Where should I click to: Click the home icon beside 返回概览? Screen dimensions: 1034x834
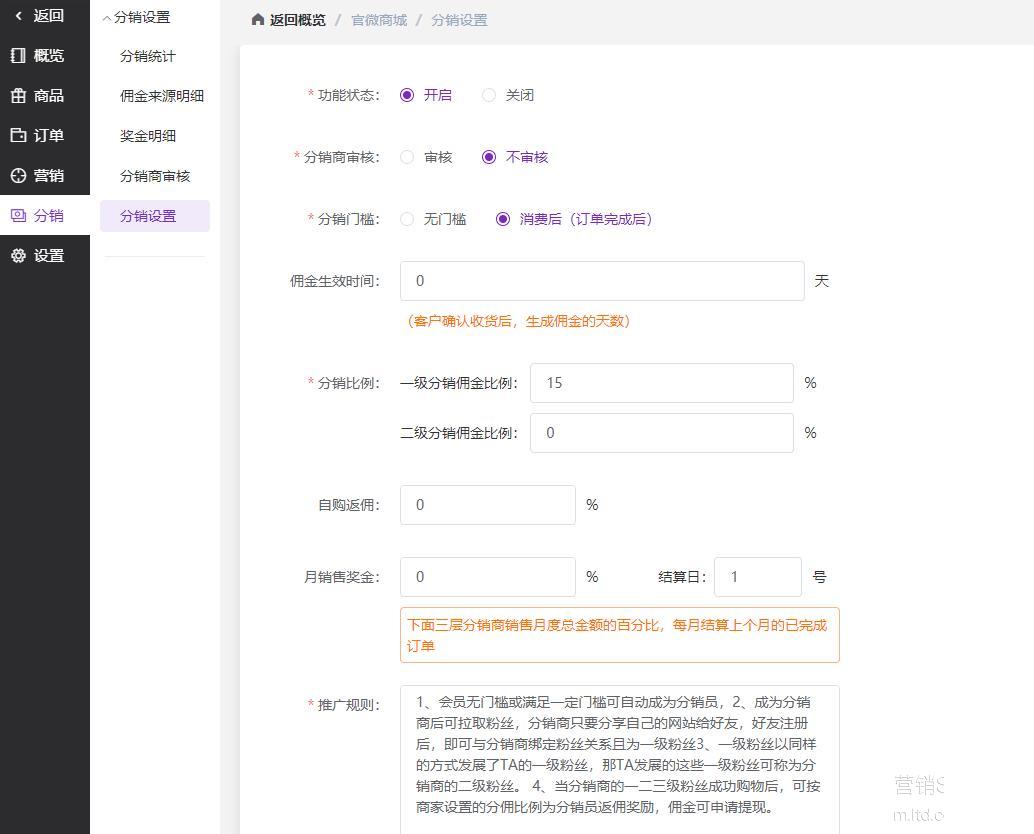(x=258, y=20)
